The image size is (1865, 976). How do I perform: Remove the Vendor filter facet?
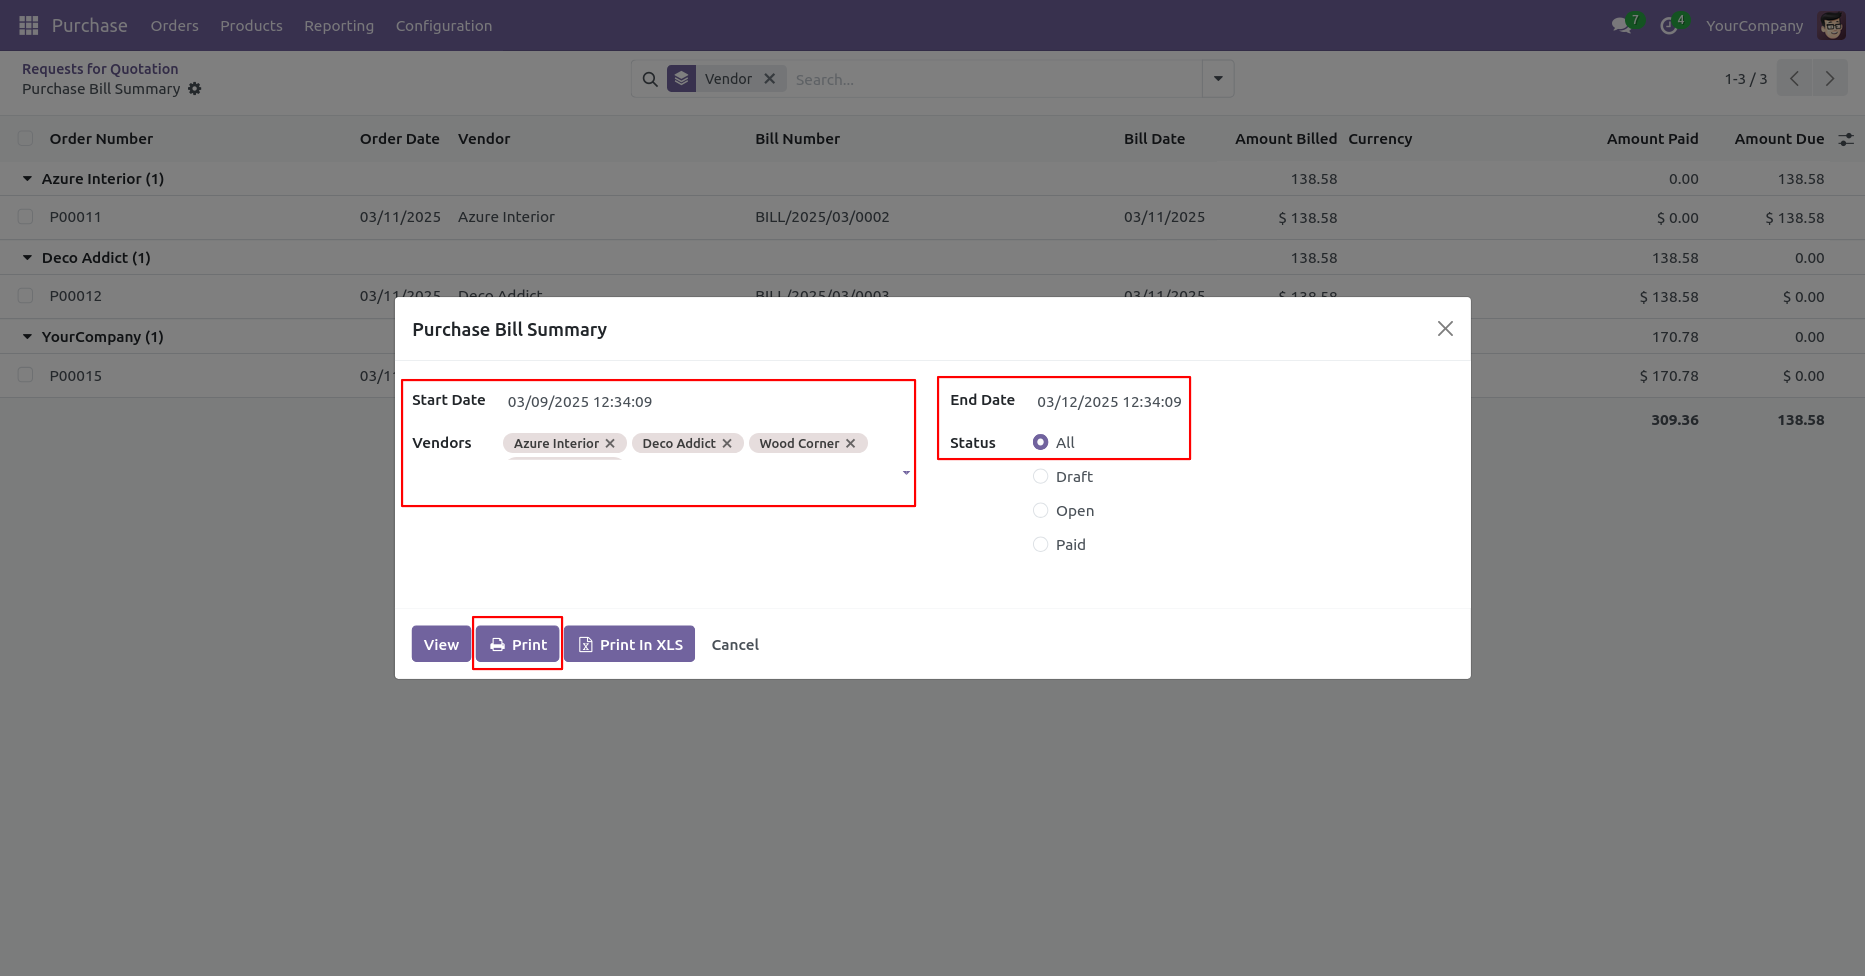[770, 79]
